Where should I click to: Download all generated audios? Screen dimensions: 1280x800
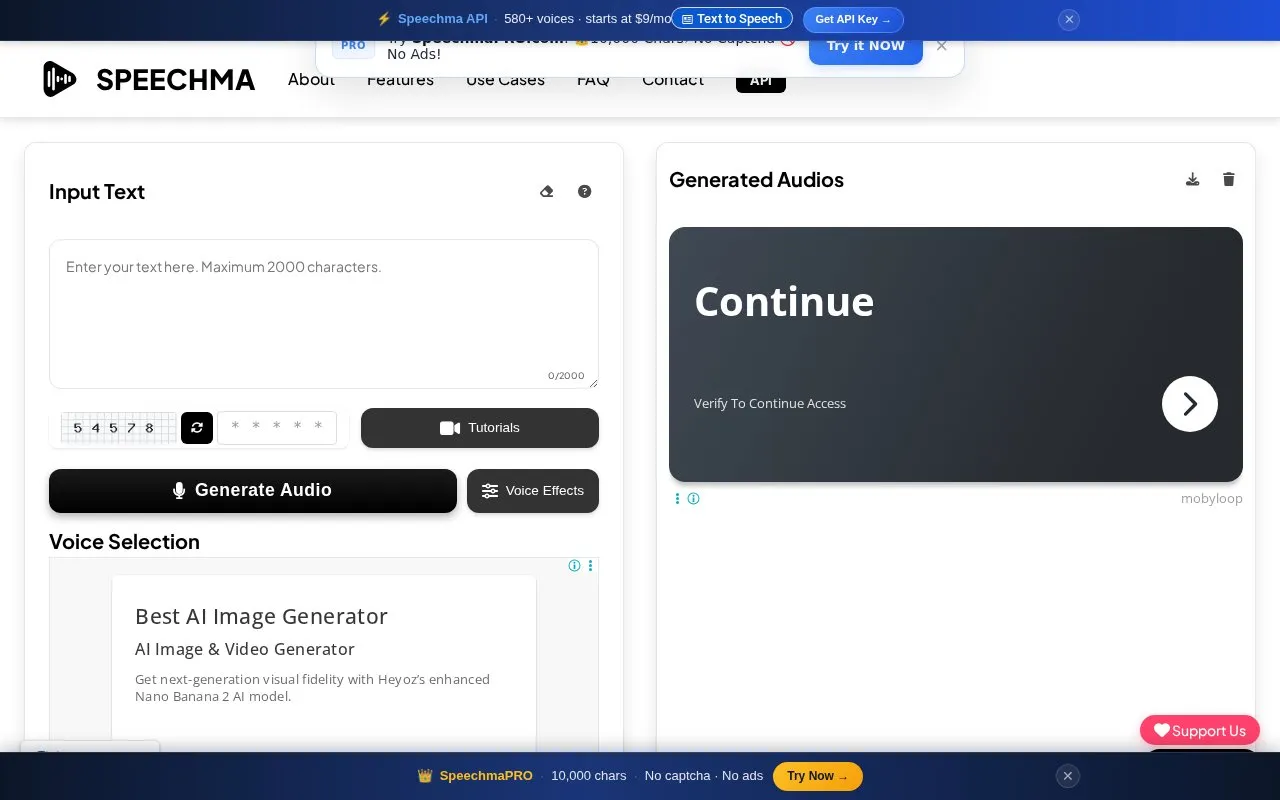tap(1192, 179)
